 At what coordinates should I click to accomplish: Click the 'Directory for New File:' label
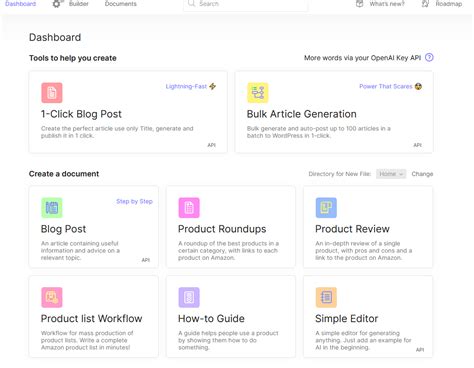[340, 174]
